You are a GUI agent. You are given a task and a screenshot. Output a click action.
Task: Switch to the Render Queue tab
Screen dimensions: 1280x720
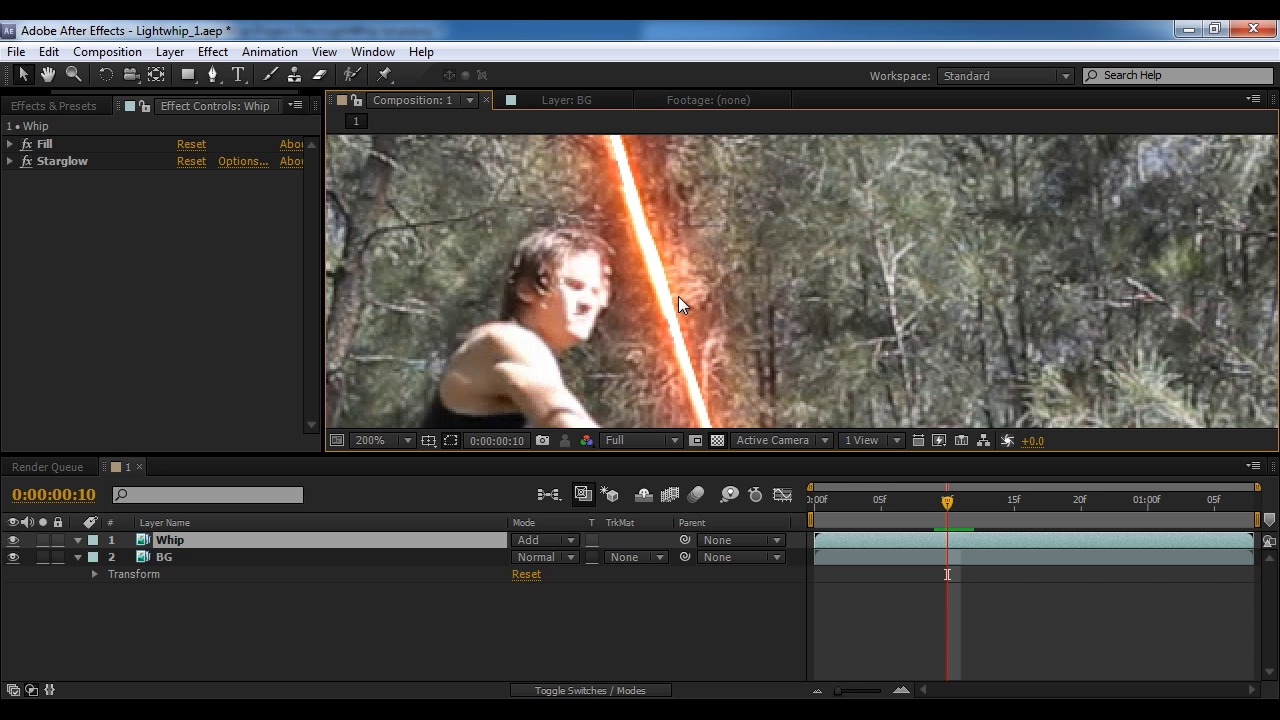[47, 467]
